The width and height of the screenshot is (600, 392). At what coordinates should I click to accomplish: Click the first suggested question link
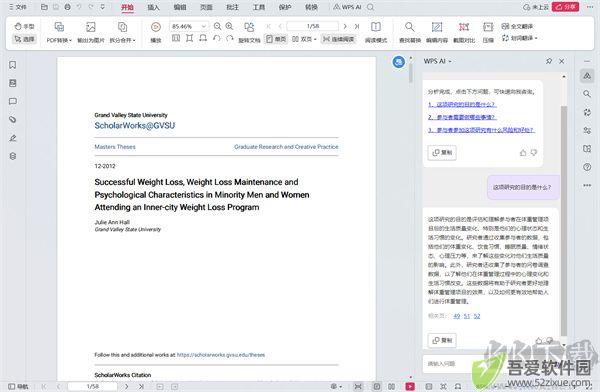(x=462, y=105)
